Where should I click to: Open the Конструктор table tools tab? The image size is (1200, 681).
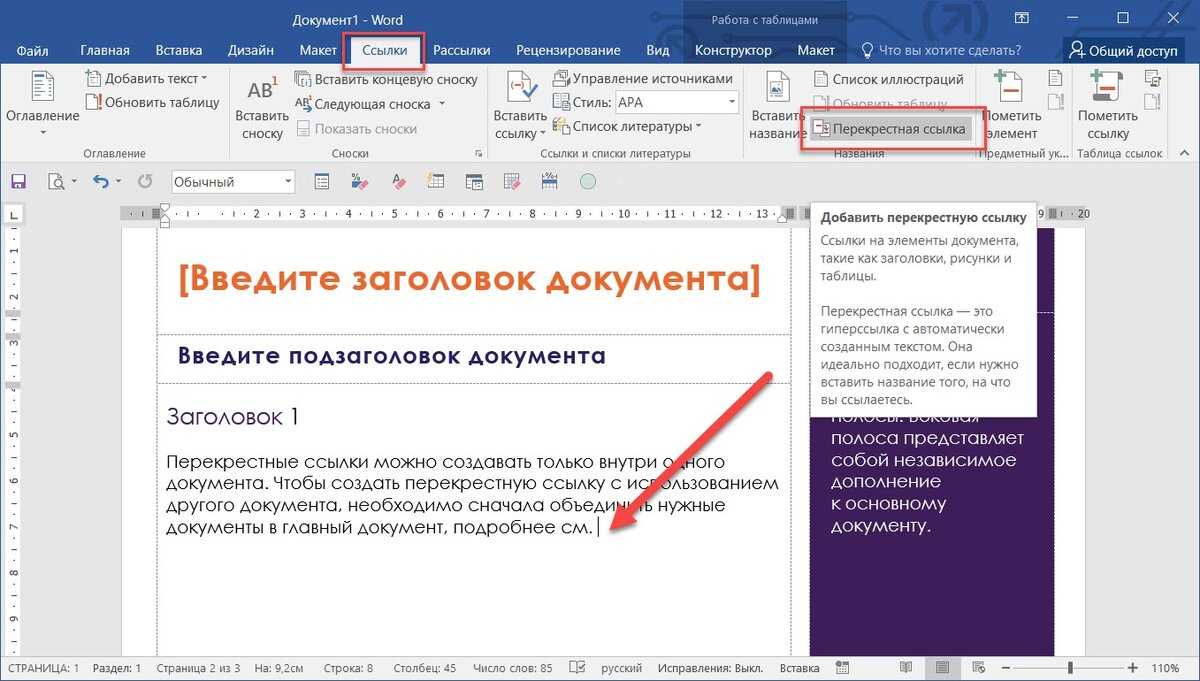coord(733,50)
